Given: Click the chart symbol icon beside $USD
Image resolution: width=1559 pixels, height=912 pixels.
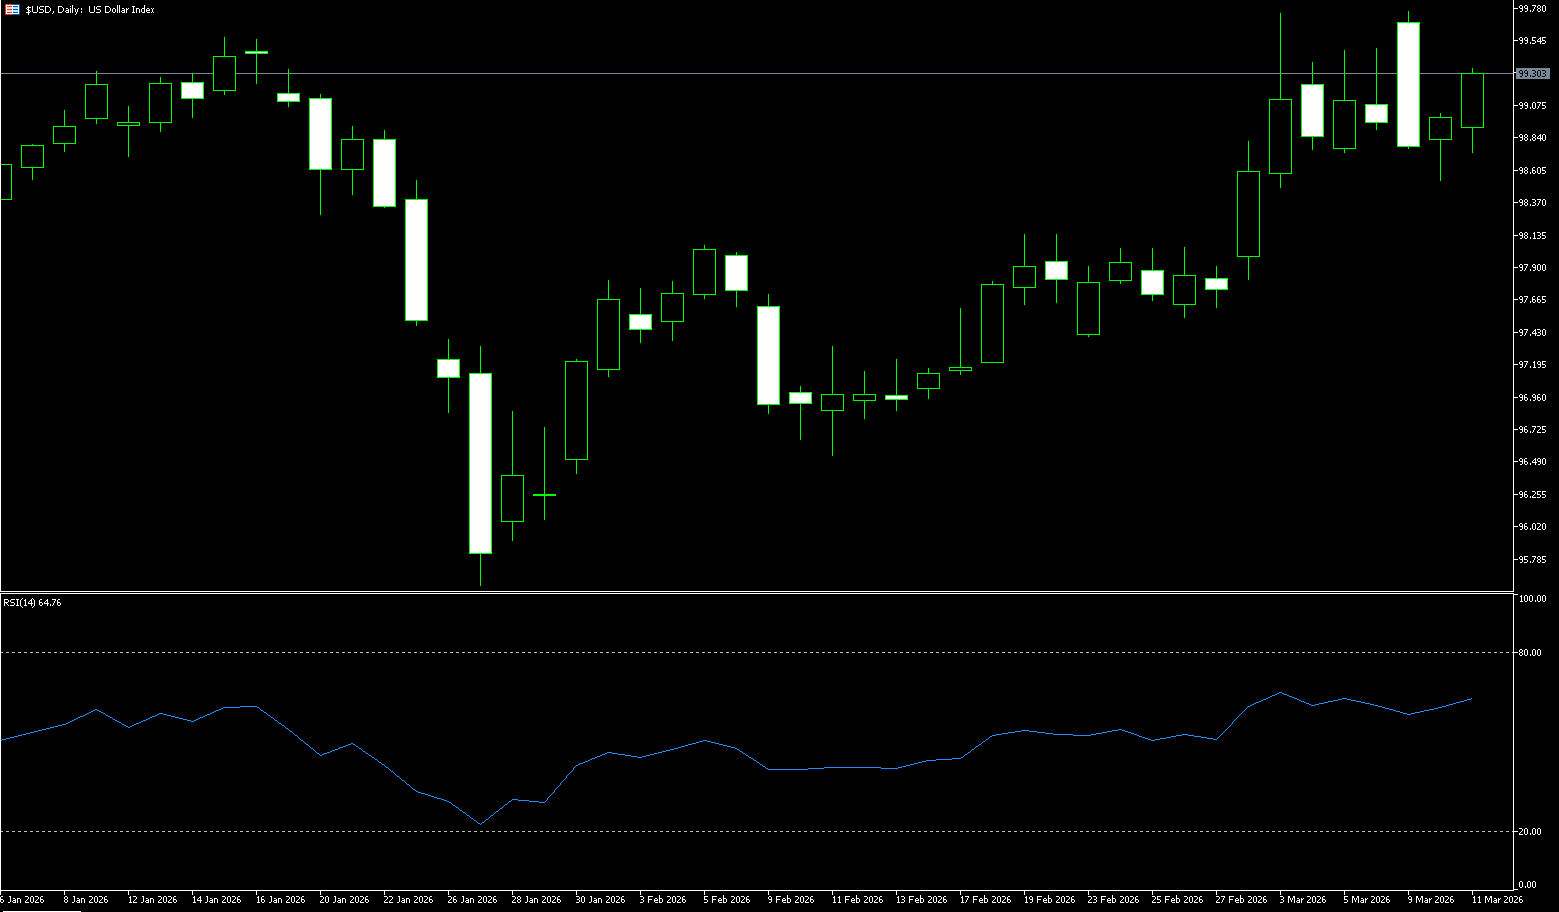Looking at the screenshot, I should [x=12, y=9].
